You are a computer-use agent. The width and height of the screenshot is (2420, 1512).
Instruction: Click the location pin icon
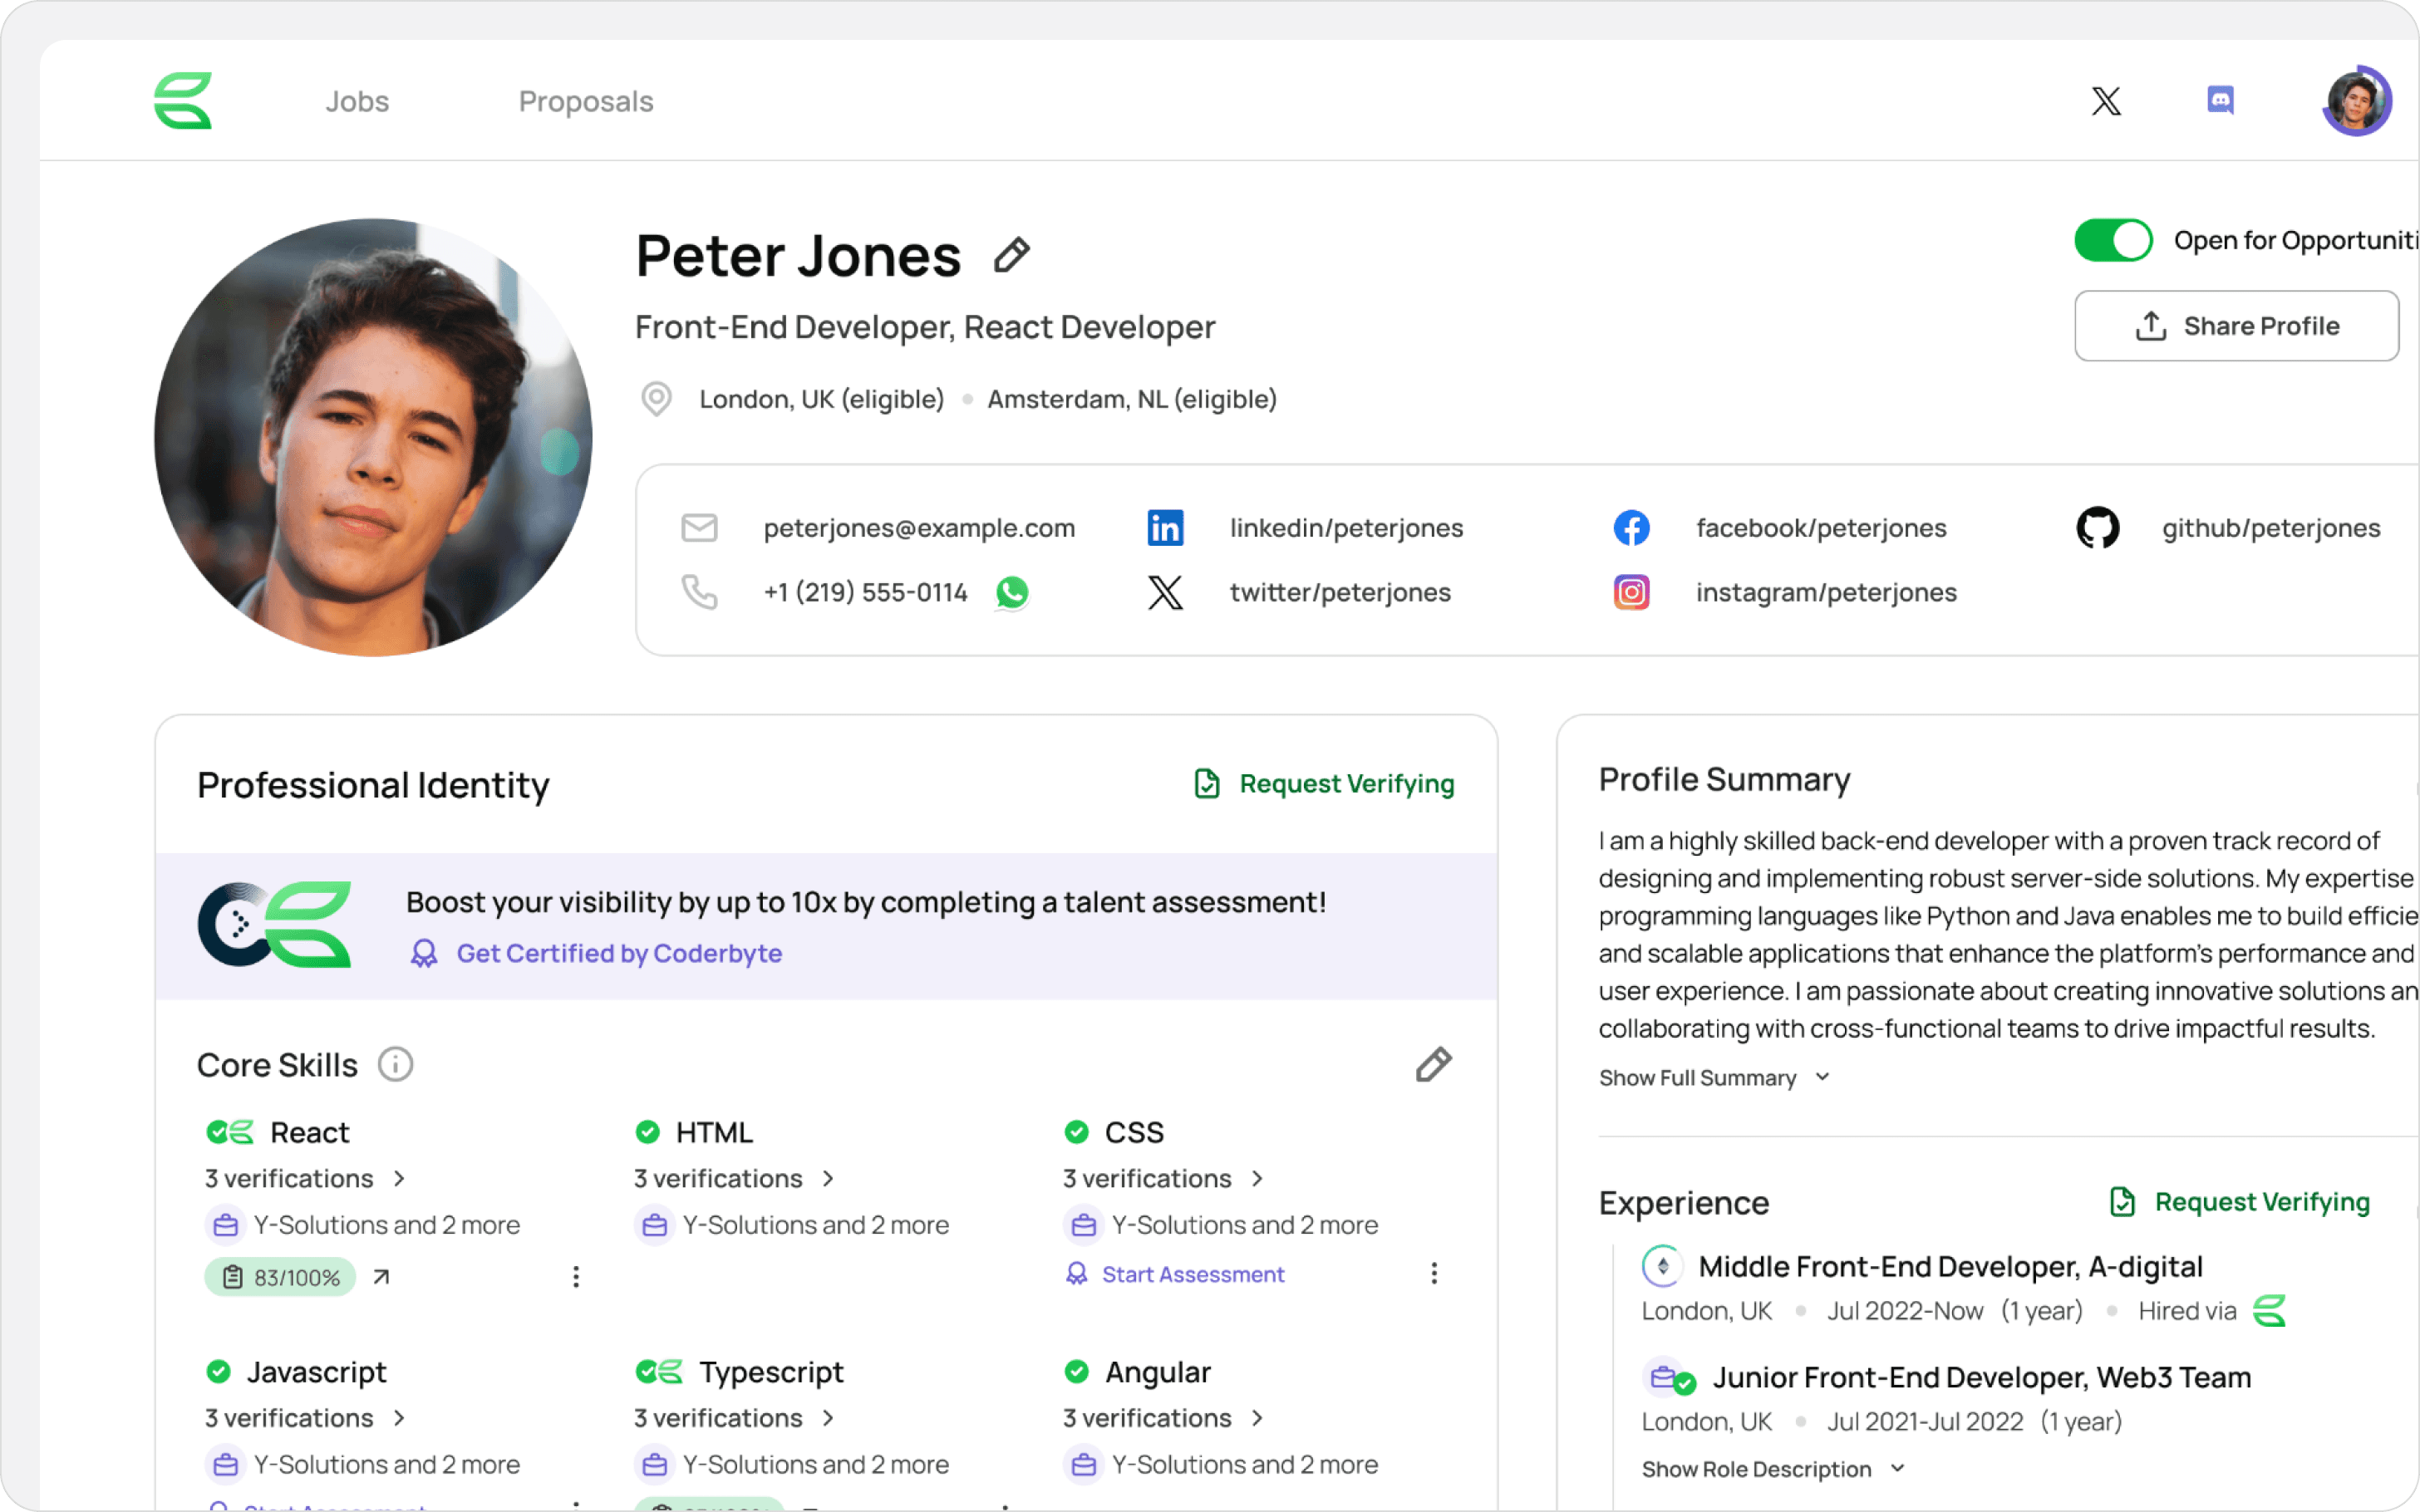656,399
